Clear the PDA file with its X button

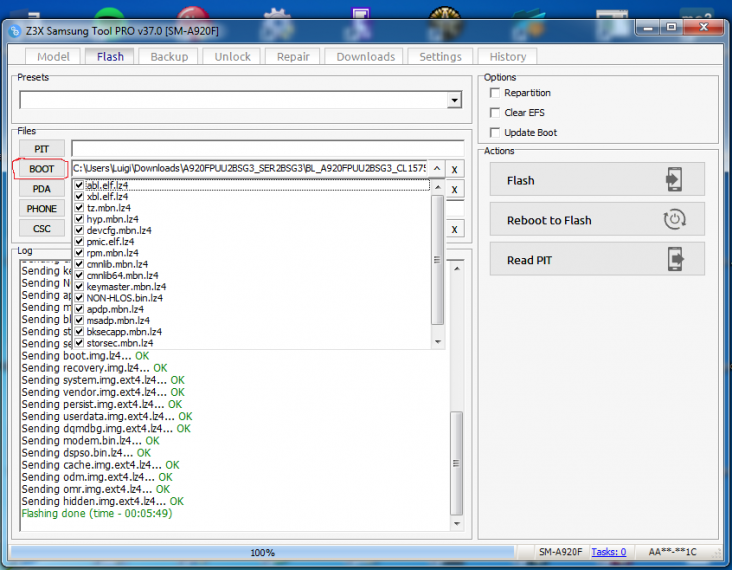(454, 190)
